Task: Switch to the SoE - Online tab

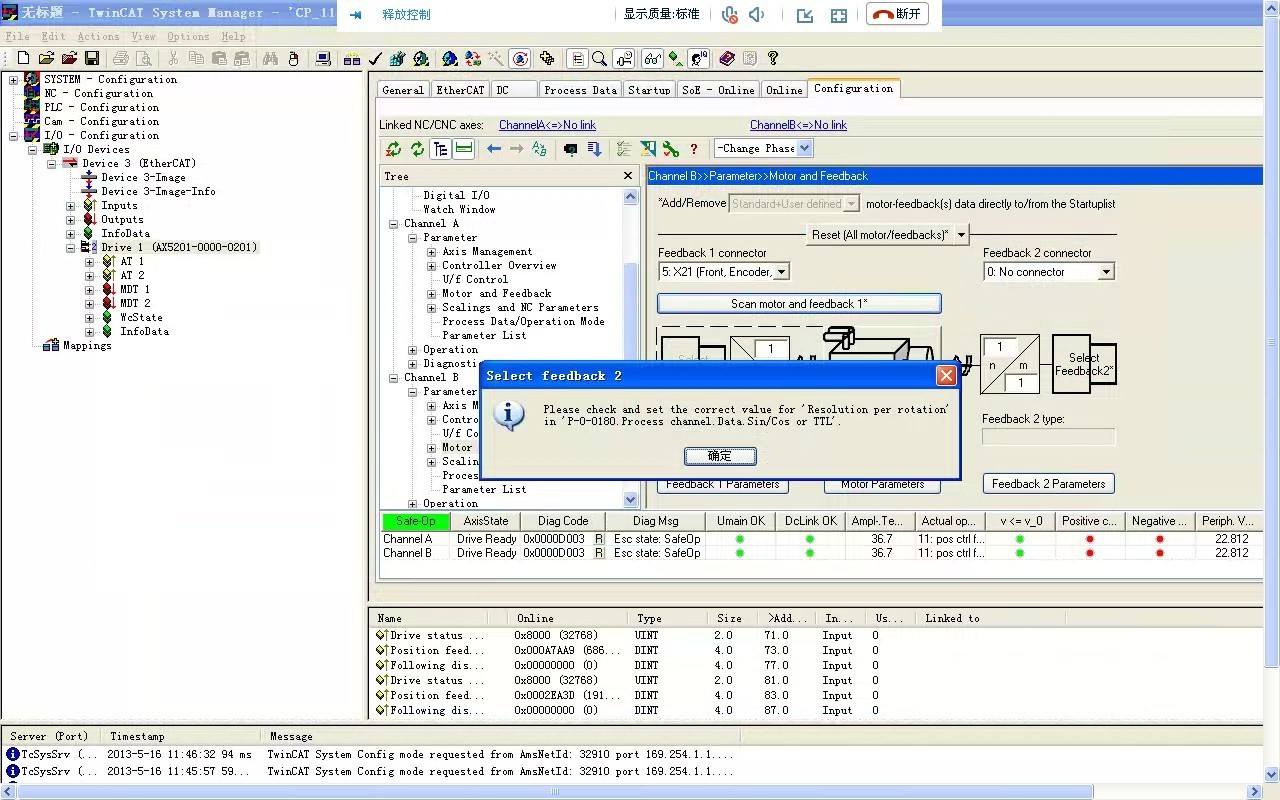Action: [x=718, y=90]
